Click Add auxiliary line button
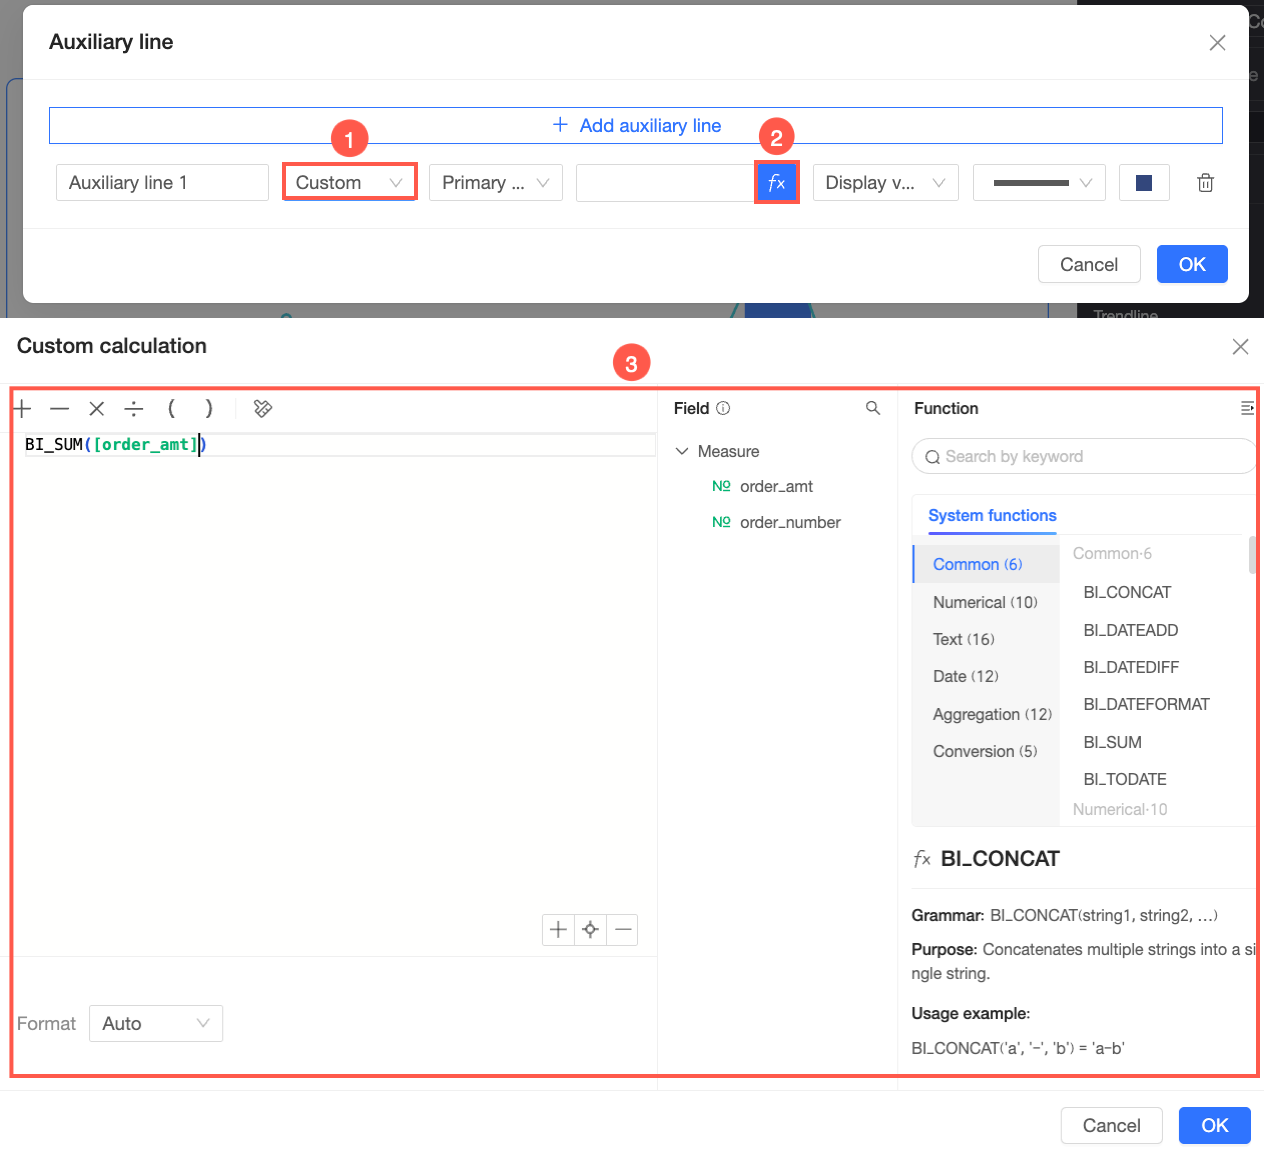1264x1154 pixels. 636,125
